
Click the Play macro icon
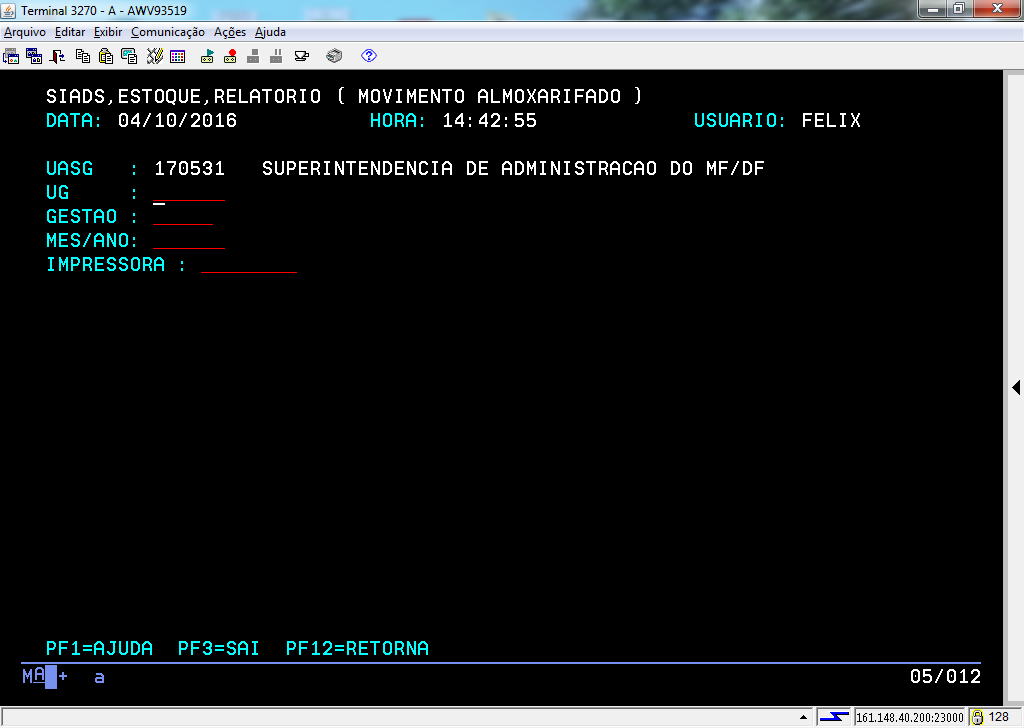click(x=207, y=56)
